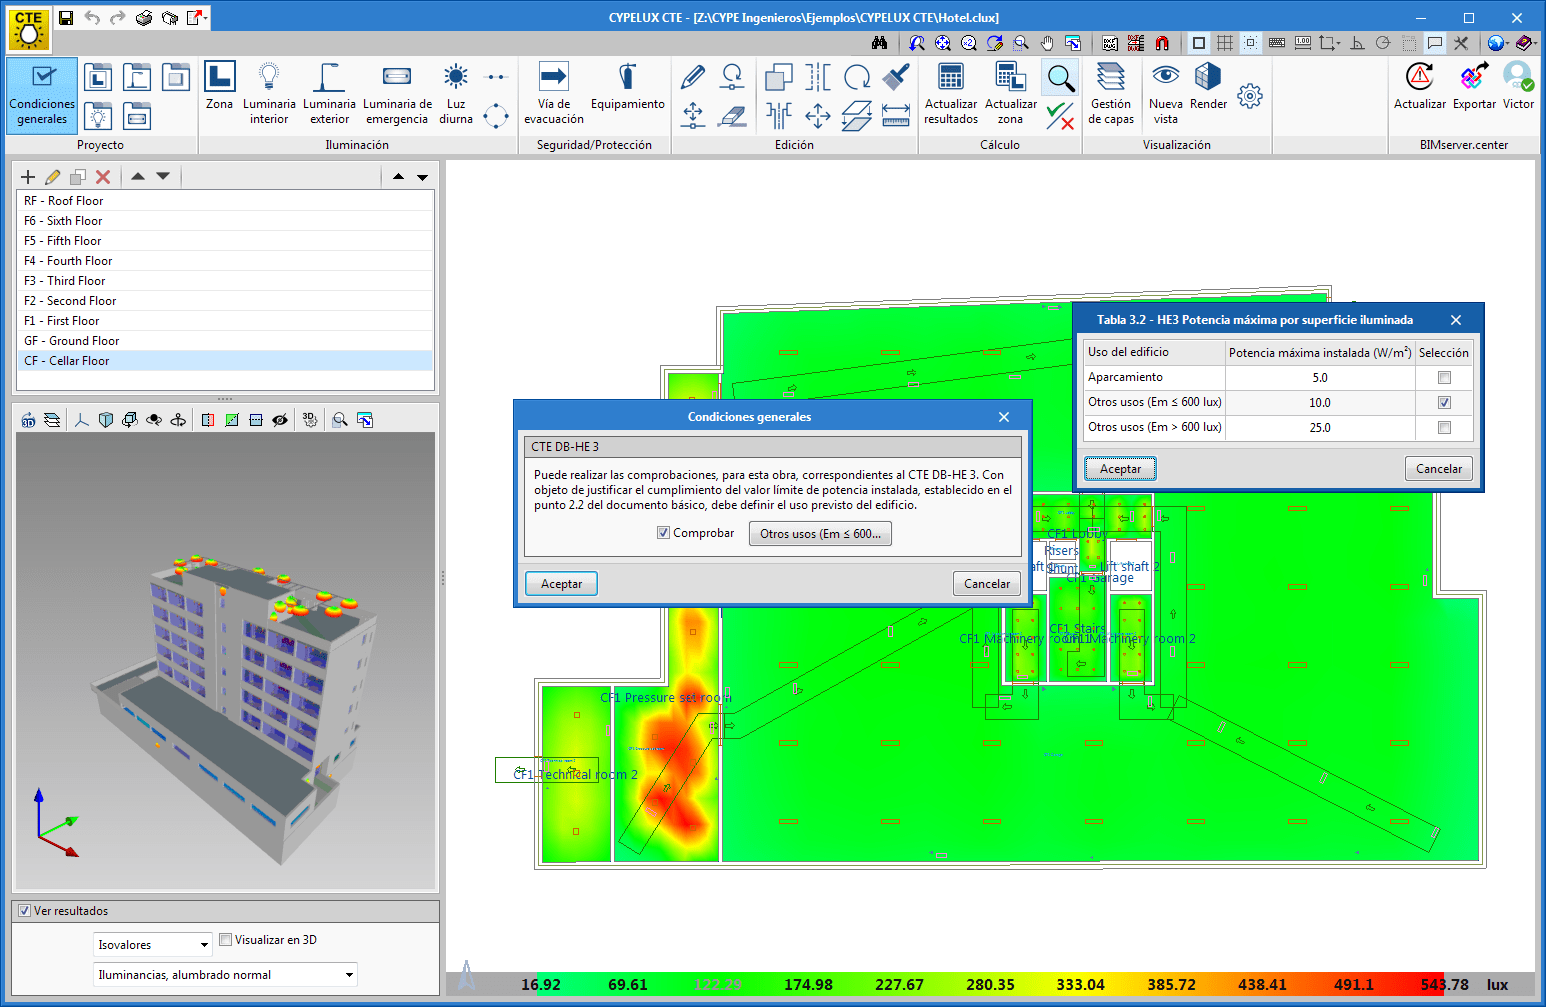Click the magnifier check results icon
Screen dimensions: 1546x1007
pyautogui.click(x=1061, y=77)
